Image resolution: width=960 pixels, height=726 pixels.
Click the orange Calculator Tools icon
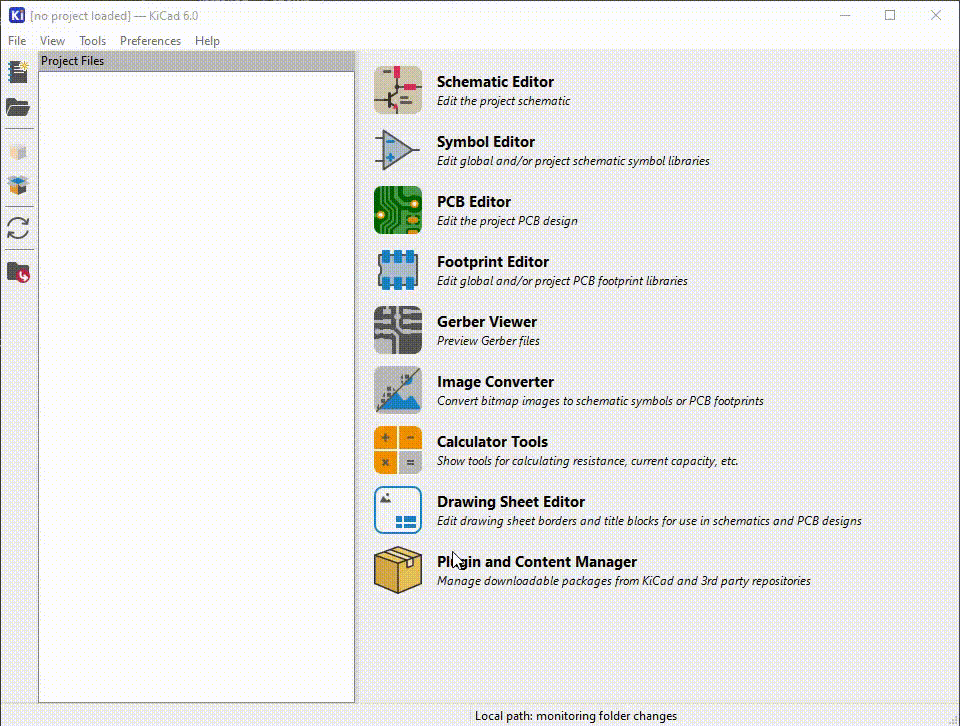coord(398,450)
